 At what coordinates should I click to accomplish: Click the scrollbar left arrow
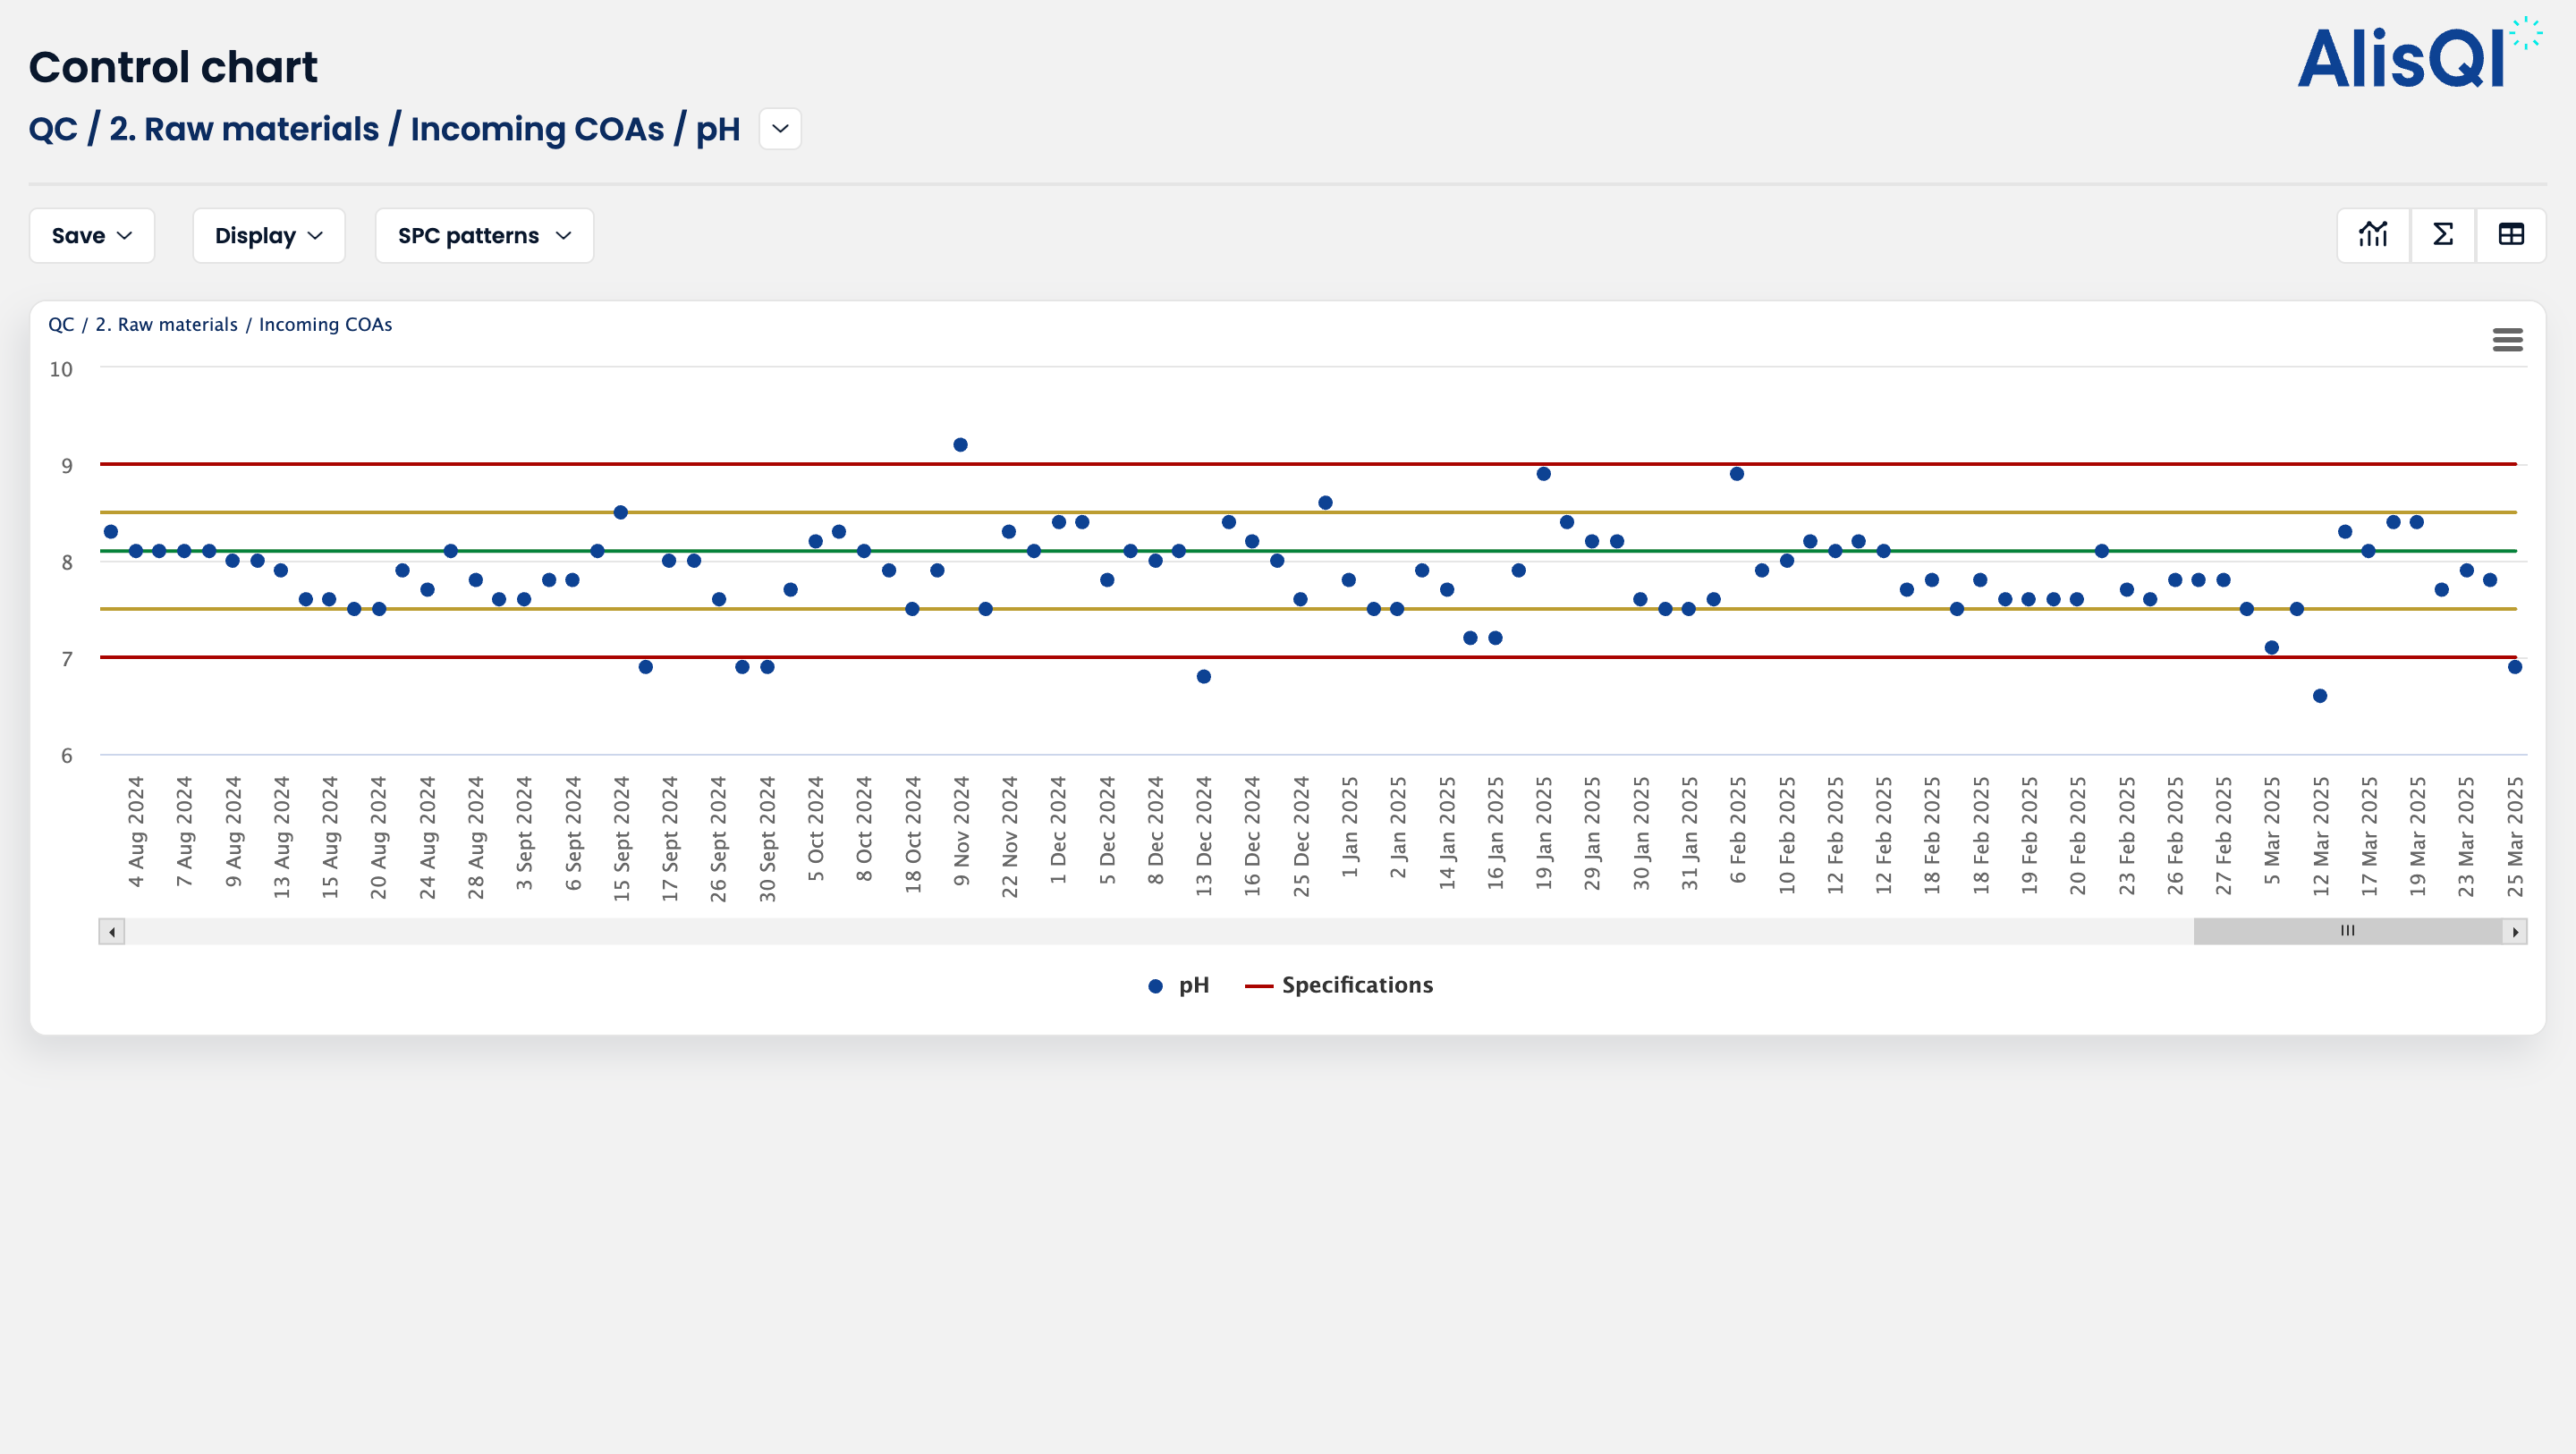coord(112,932)
